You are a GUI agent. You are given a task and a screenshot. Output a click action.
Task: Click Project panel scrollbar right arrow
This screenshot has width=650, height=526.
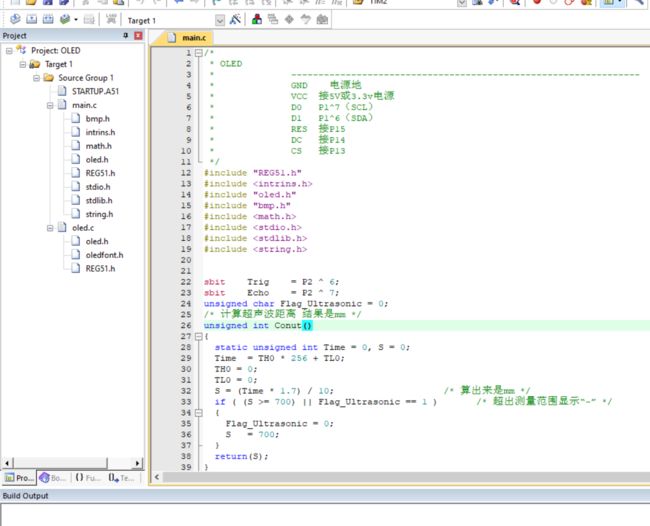(138, 463)
